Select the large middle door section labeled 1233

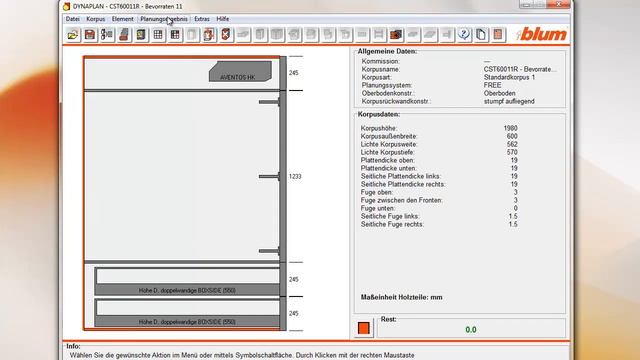click(x=182, y=176)
